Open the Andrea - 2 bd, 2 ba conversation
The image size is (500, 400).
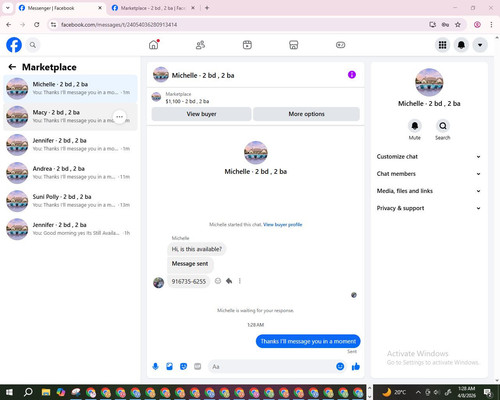(x=70, y=173)
